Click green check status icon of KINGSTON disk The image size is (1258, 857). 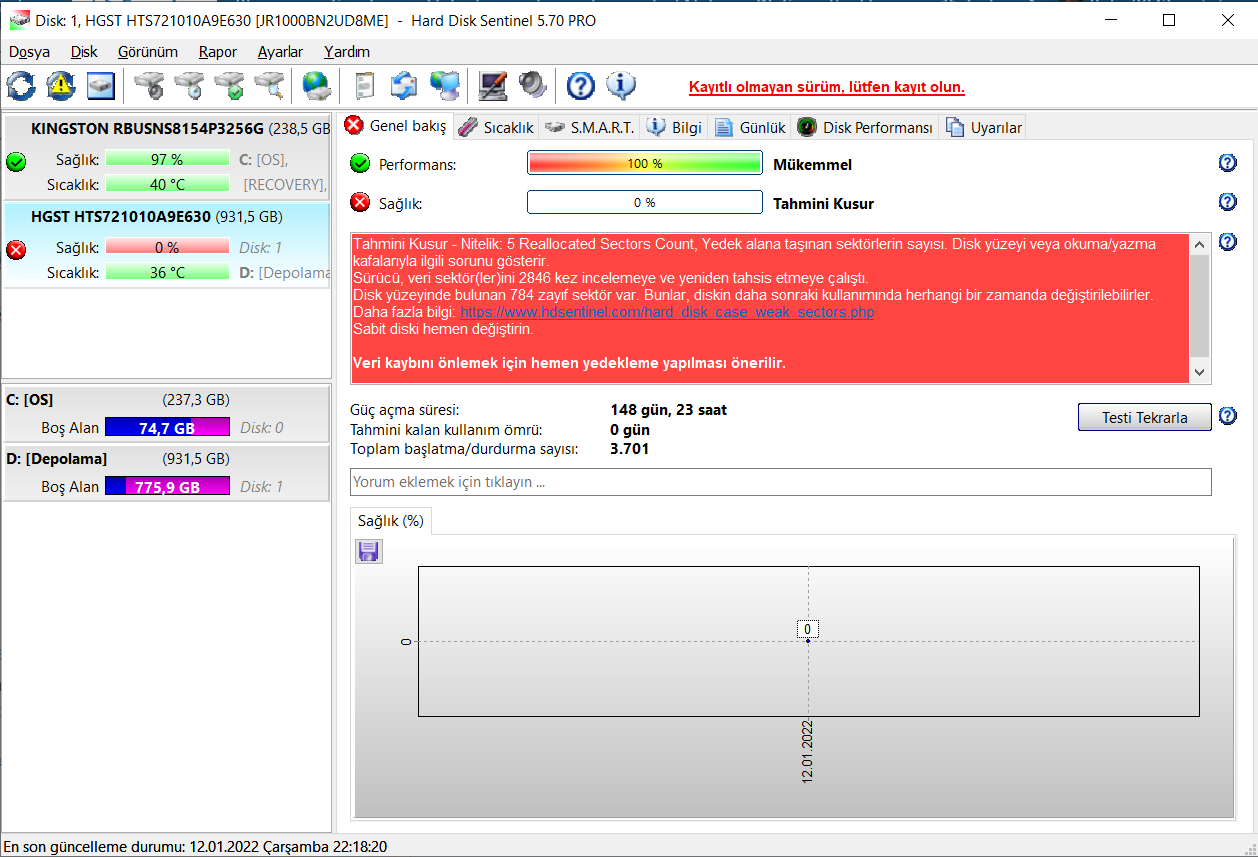pos(16,162)
